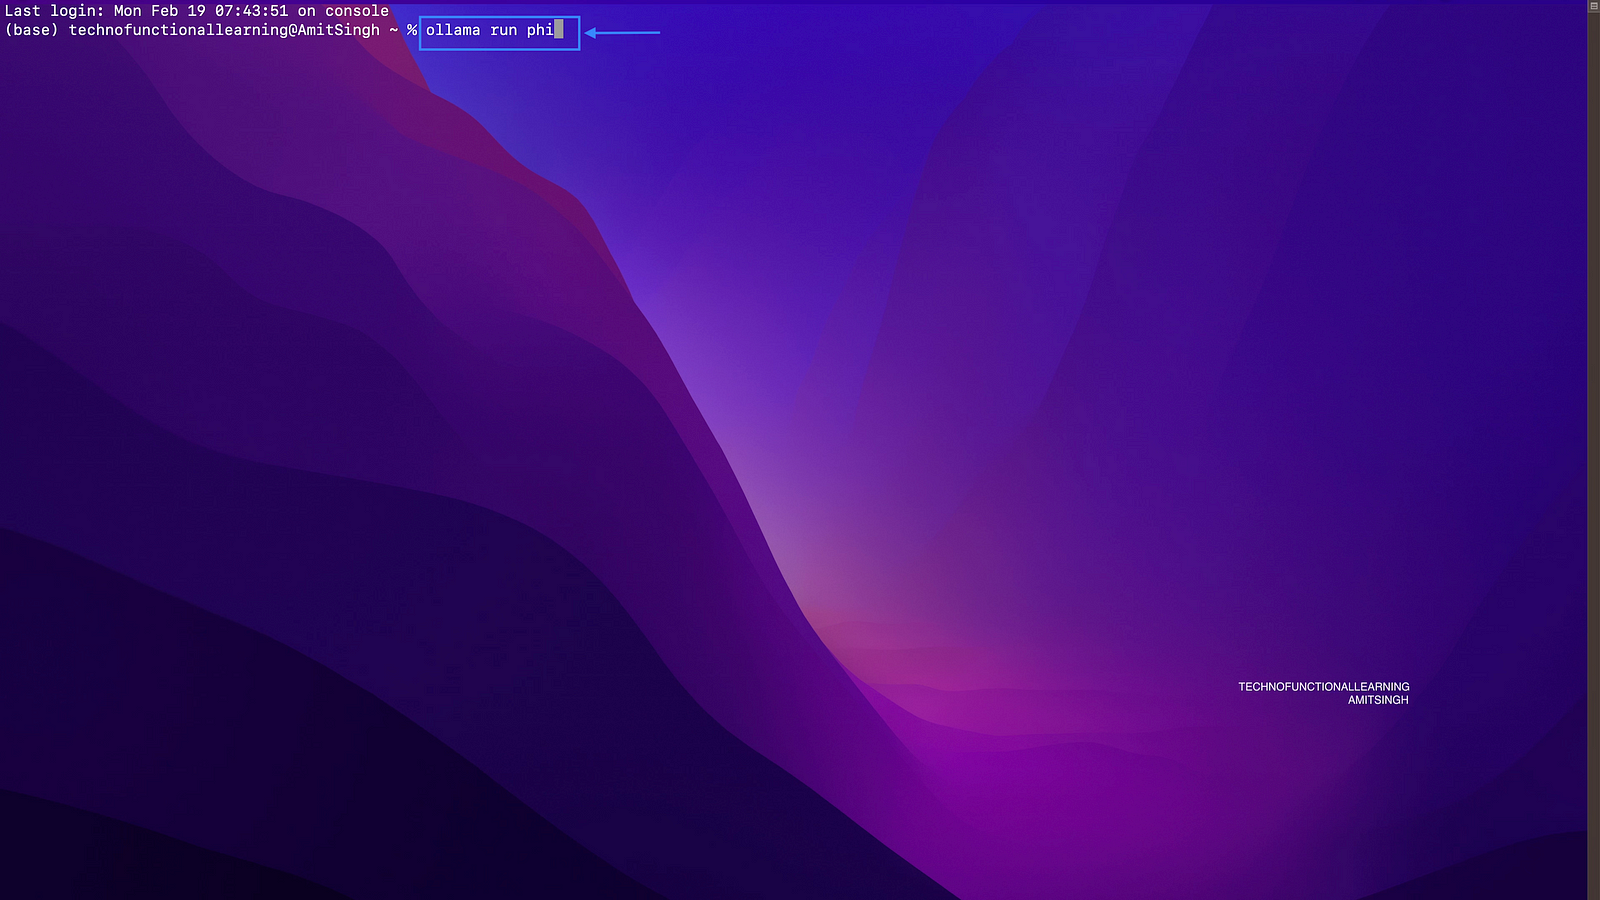Click the blinking cursor block after phi
Viewport: 1600px width, 900px height.
click(559, 30)
